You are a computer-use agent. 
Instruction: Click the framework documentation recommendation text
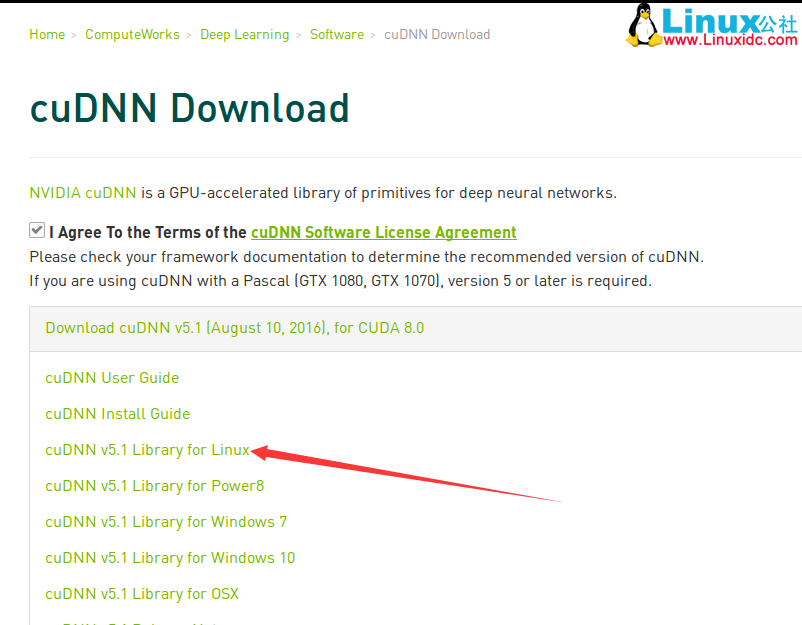coord(366,257)
